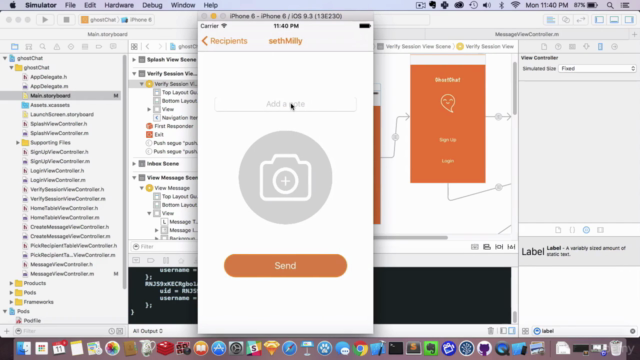Expand the Products folder
Viewport: 640px width, 360px height.
coord(11,283)
